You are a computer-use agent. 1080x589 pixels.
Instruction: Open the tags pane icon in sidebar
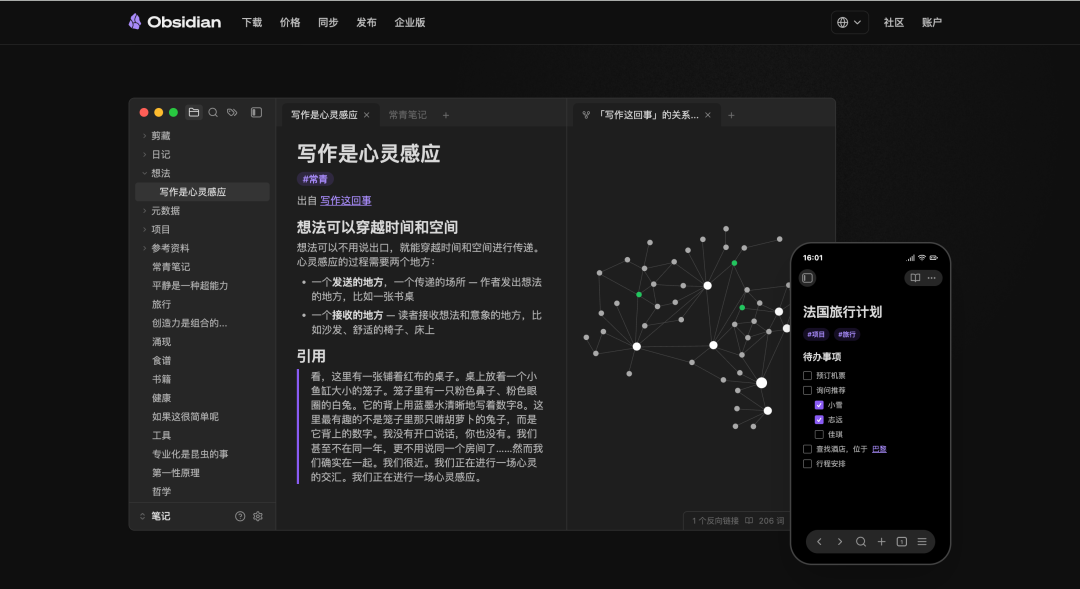coord(232,113)
